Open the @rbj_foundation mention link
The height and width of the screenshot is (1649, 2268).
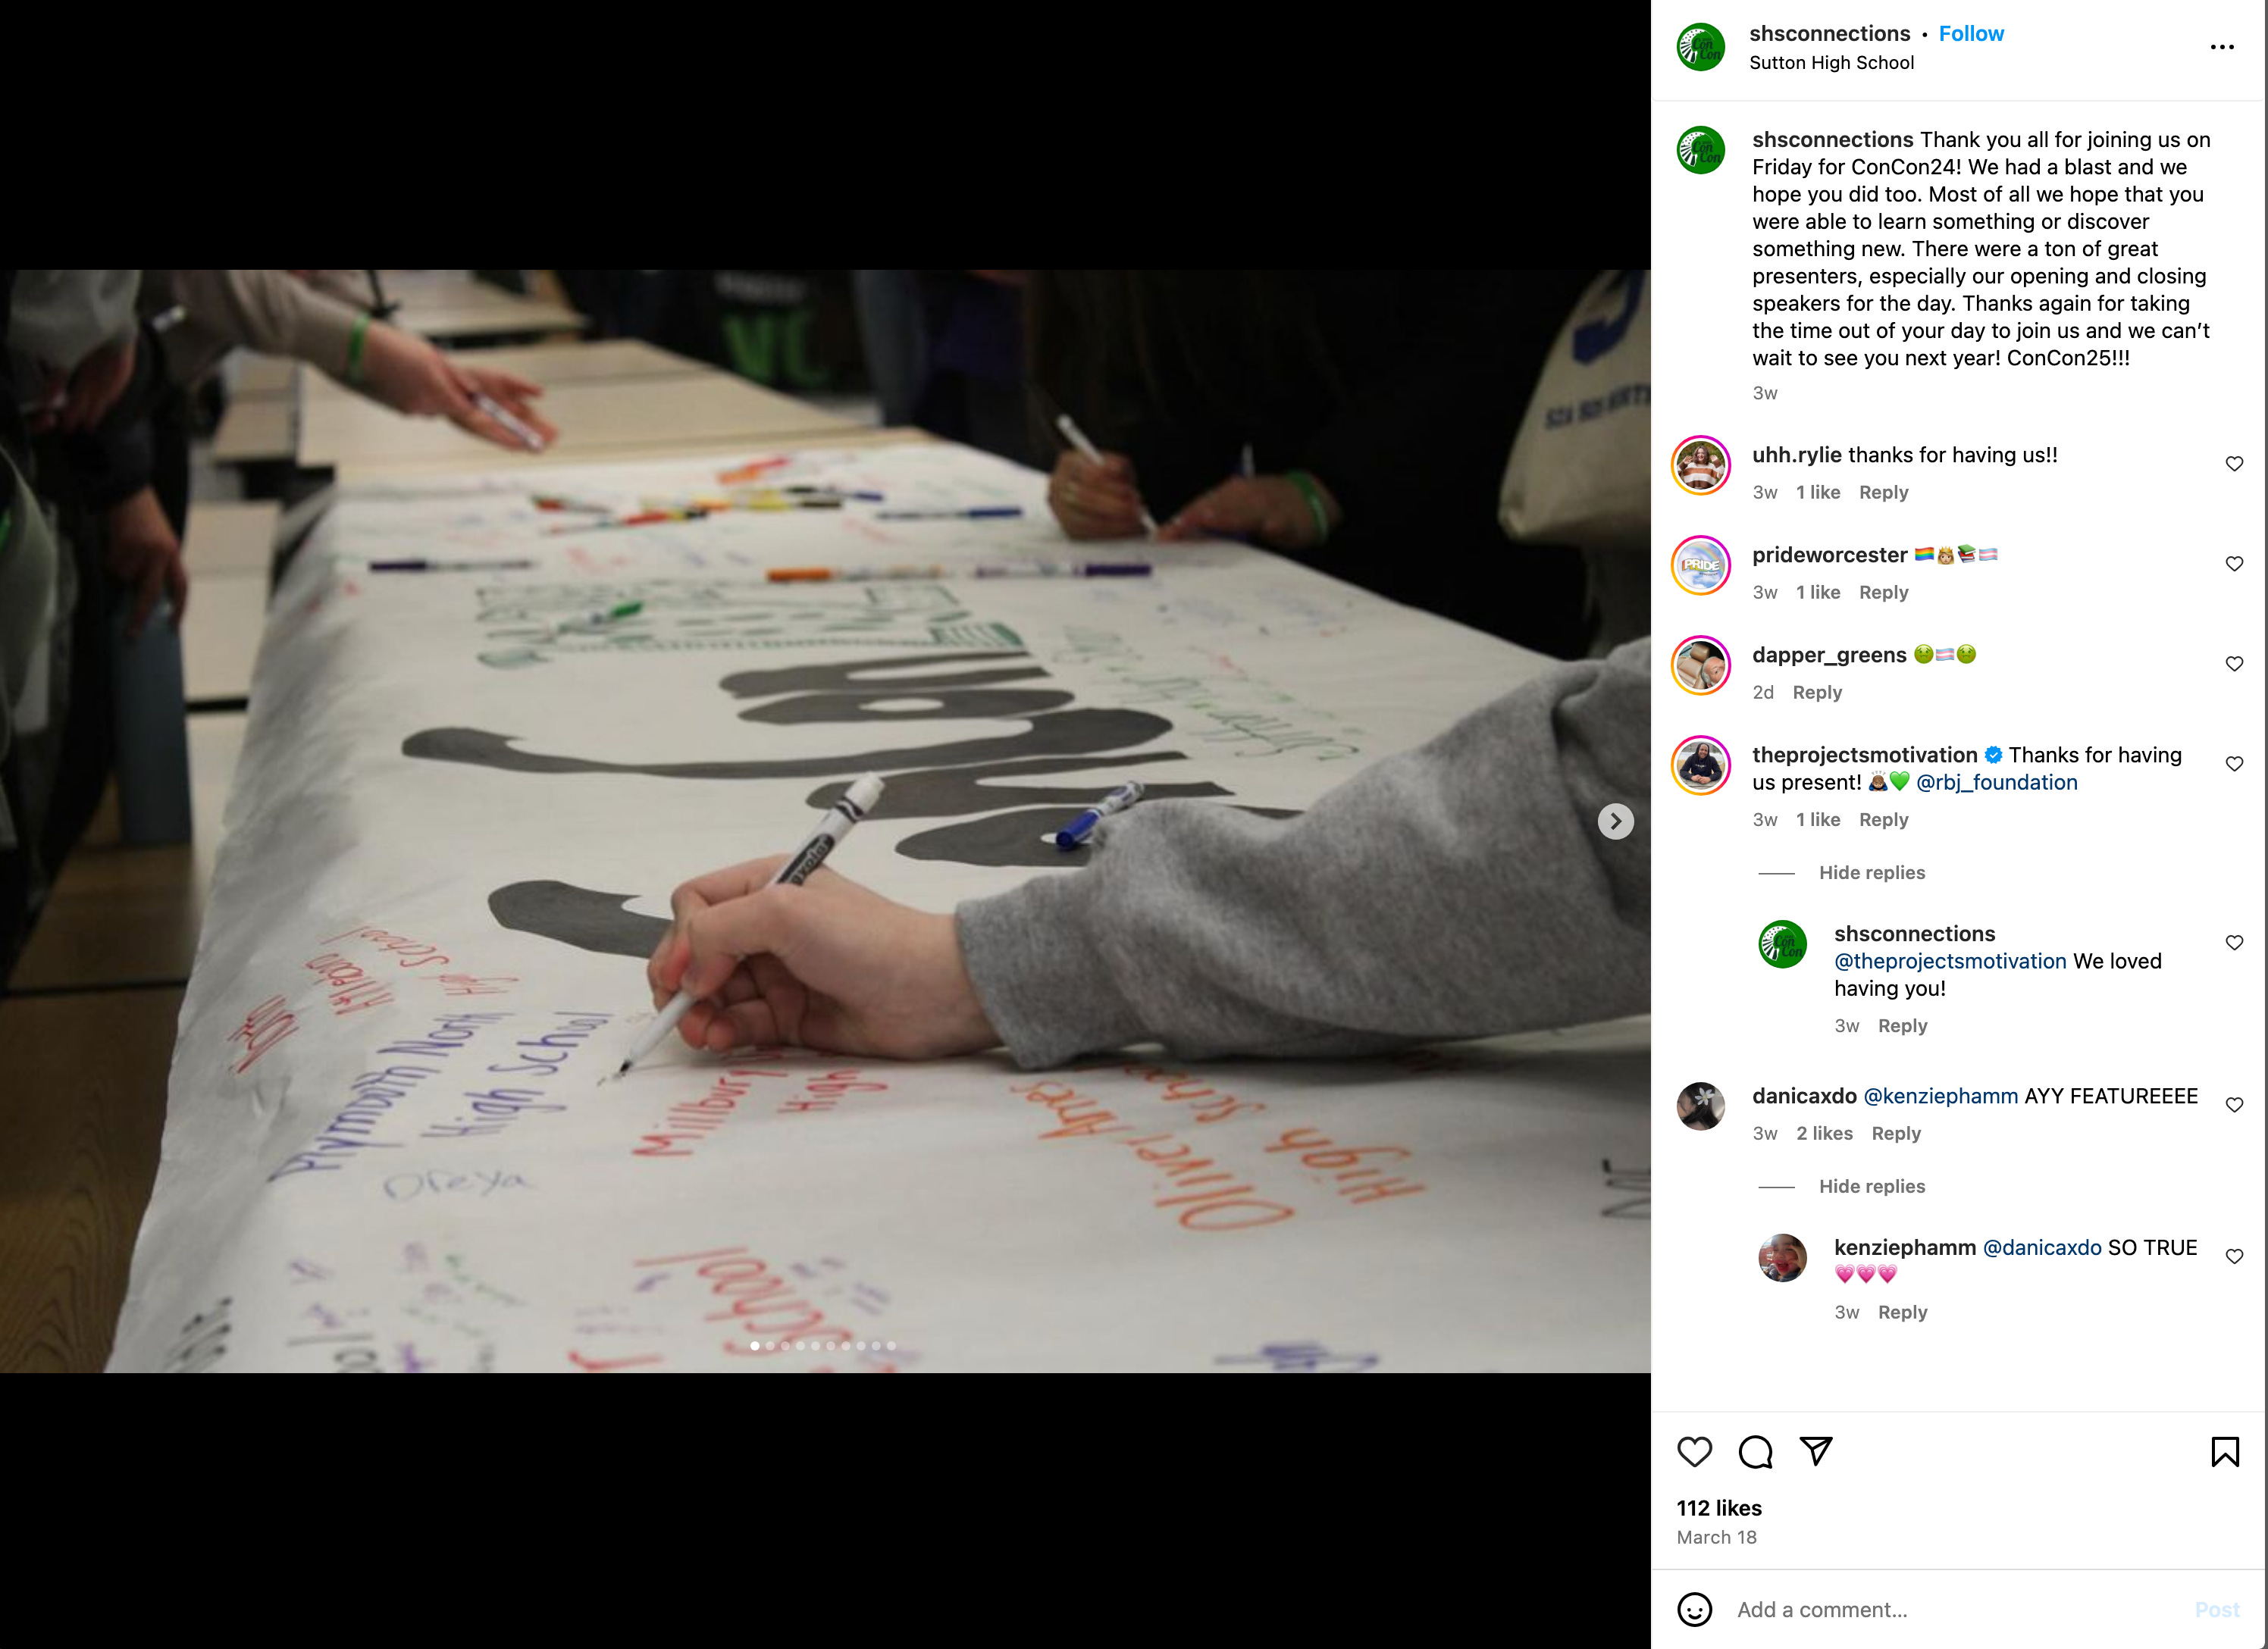click(1996, 782)
